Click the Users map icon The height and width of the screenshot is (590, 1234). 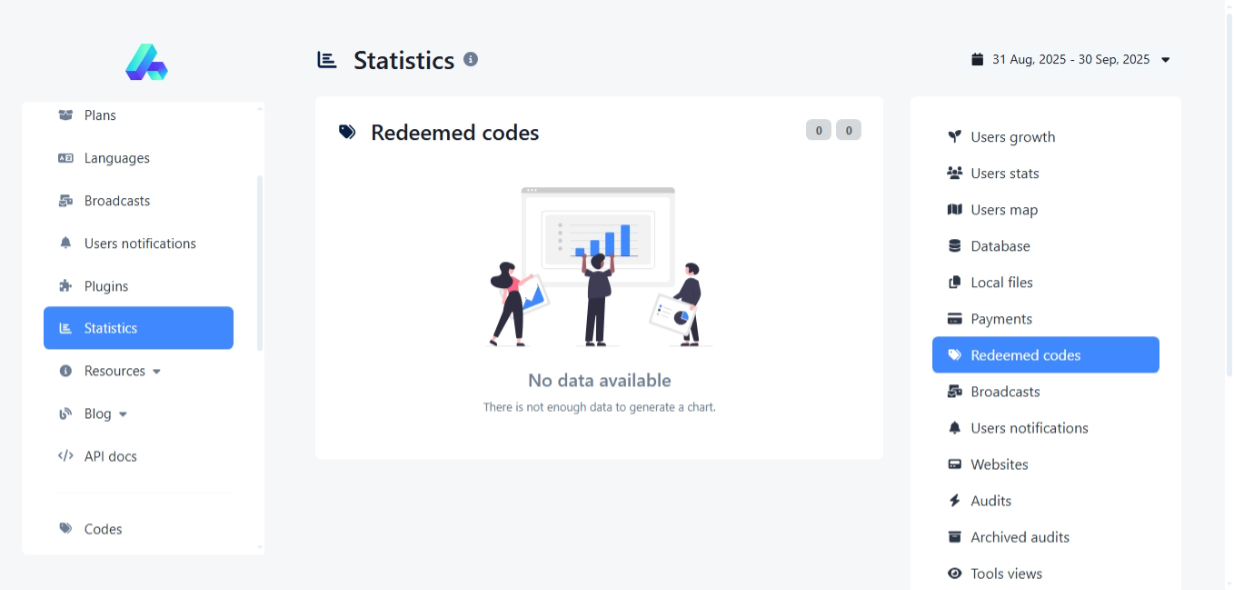point(954,210)
